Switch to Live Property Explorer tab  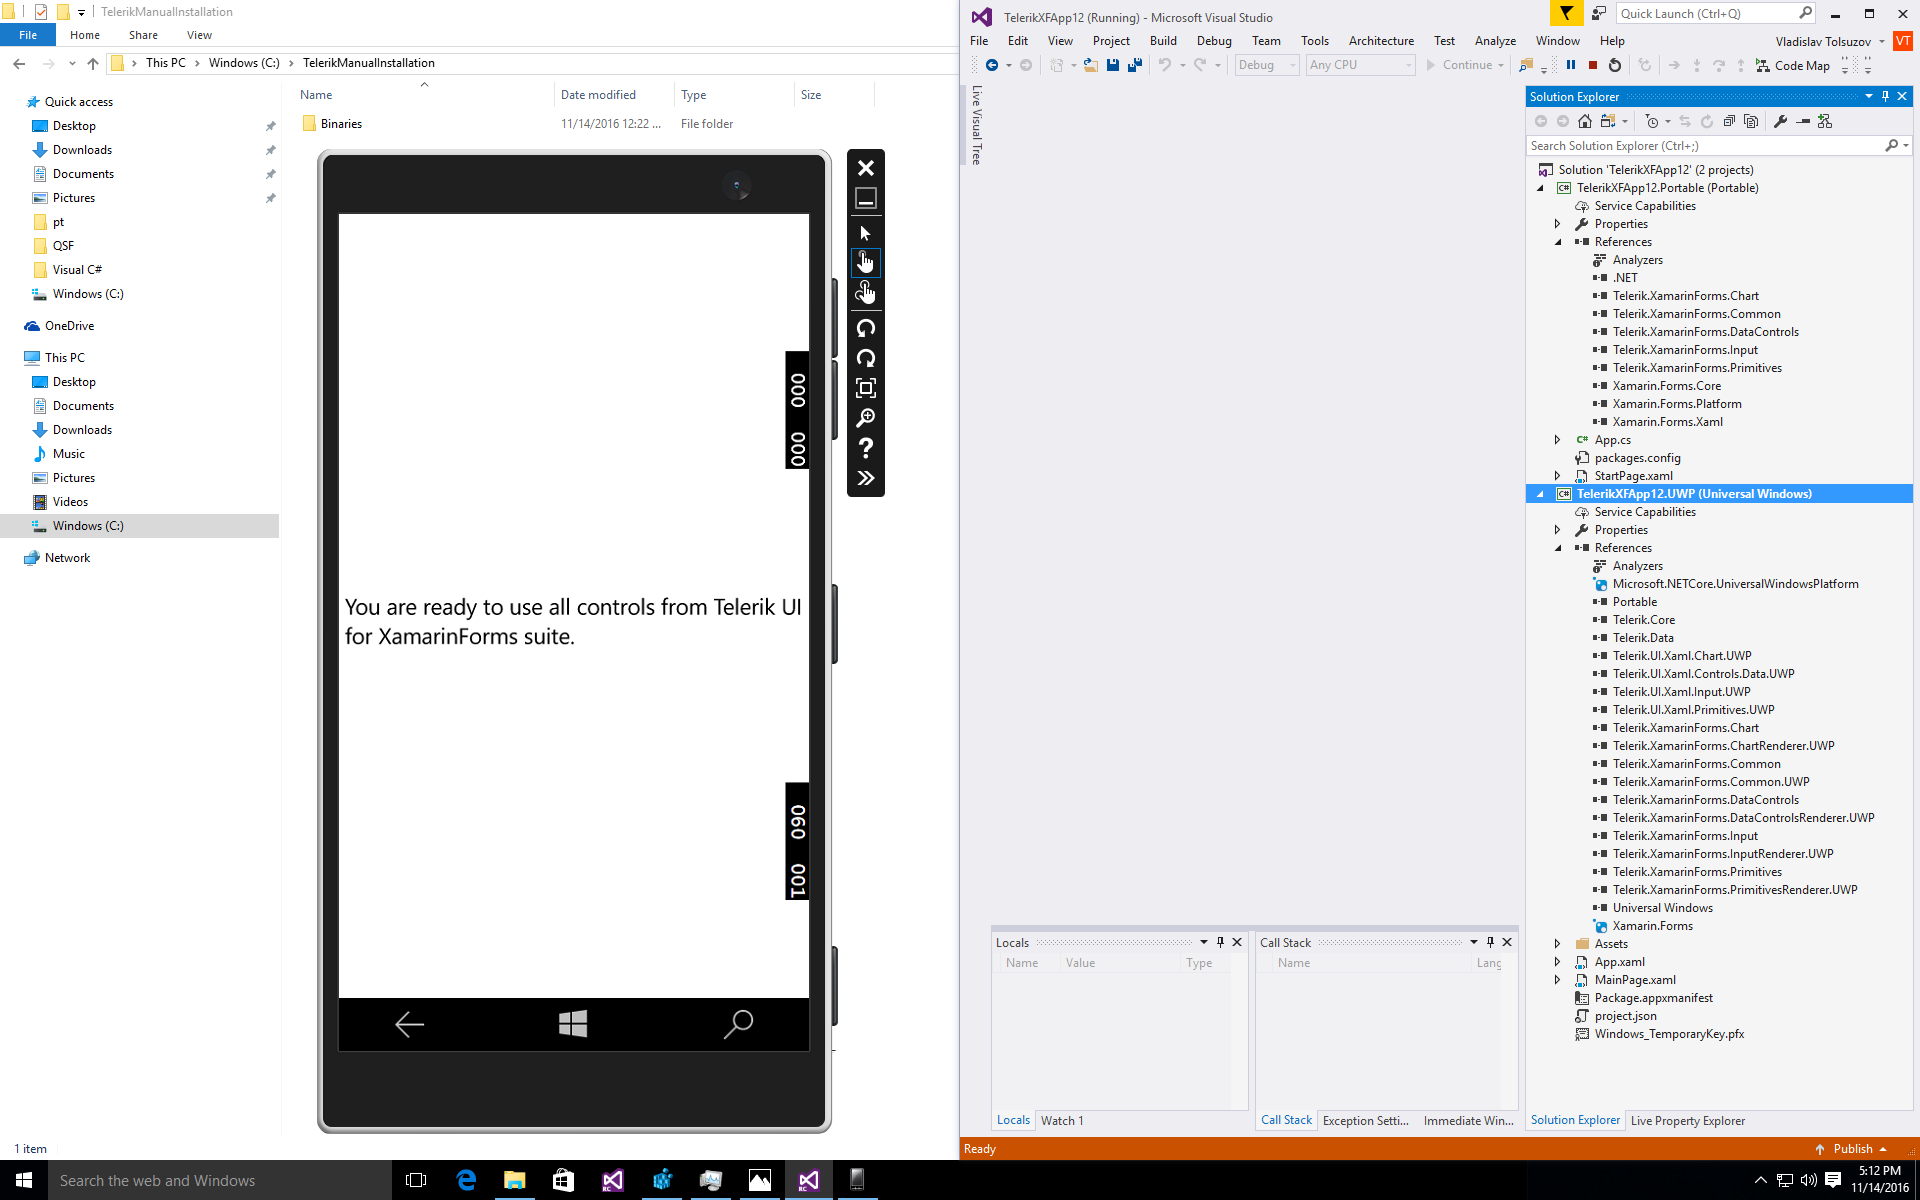pos(1687,1121)
